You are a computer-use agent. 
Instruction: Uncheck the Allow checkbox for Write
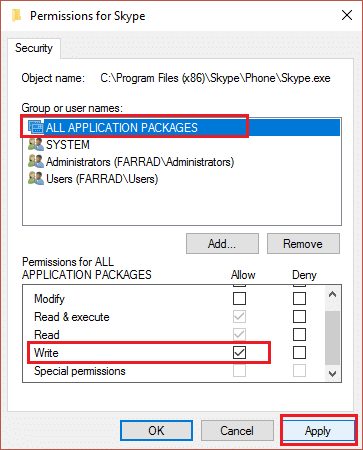239,353
